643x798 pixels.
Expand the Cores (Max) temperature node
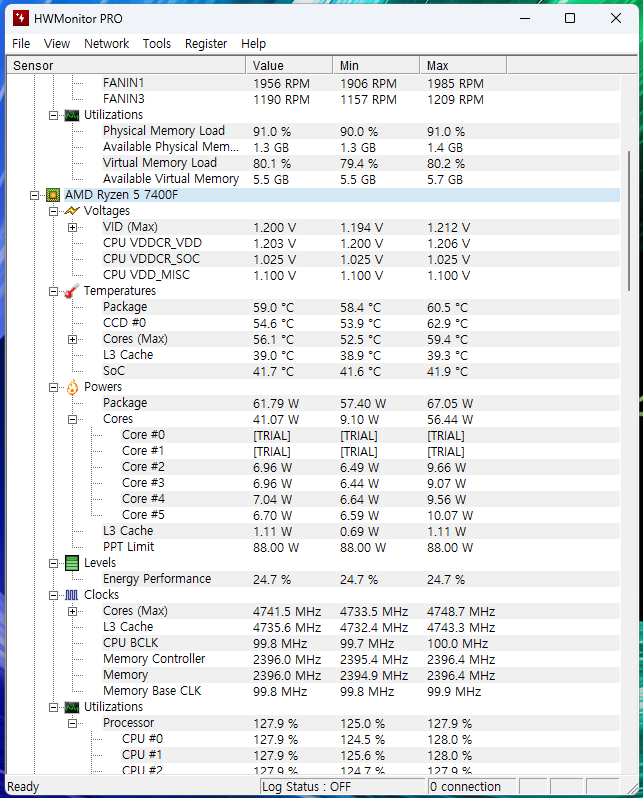click(x=73, y=339)
